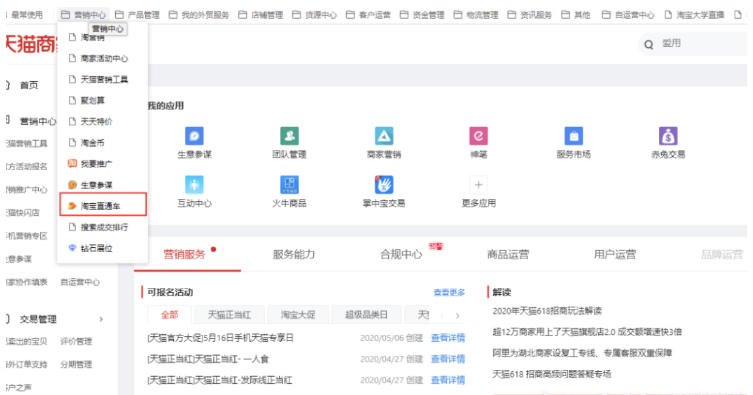The image size is (753, 395).
Task: Open the 最常使用 bookmark
Action: tap(26, 15)
